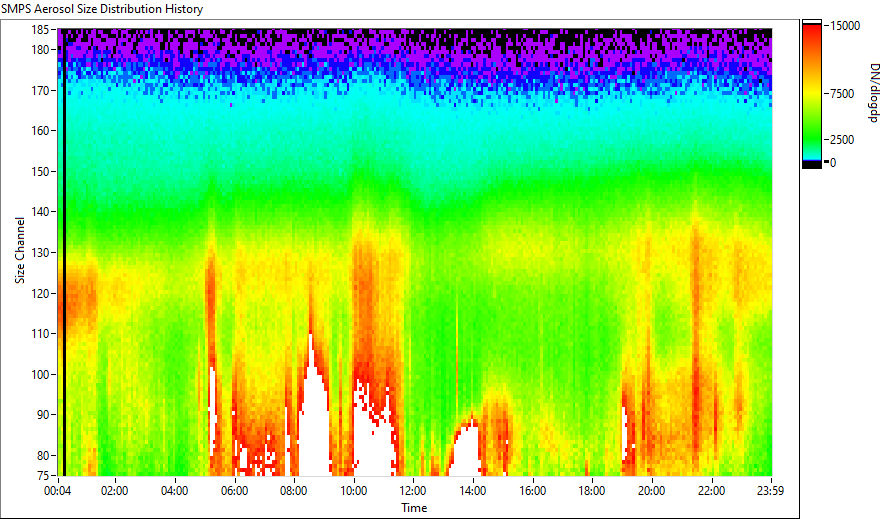
Task: Click the 18:00 time axis label
Action: pos(592,491)
